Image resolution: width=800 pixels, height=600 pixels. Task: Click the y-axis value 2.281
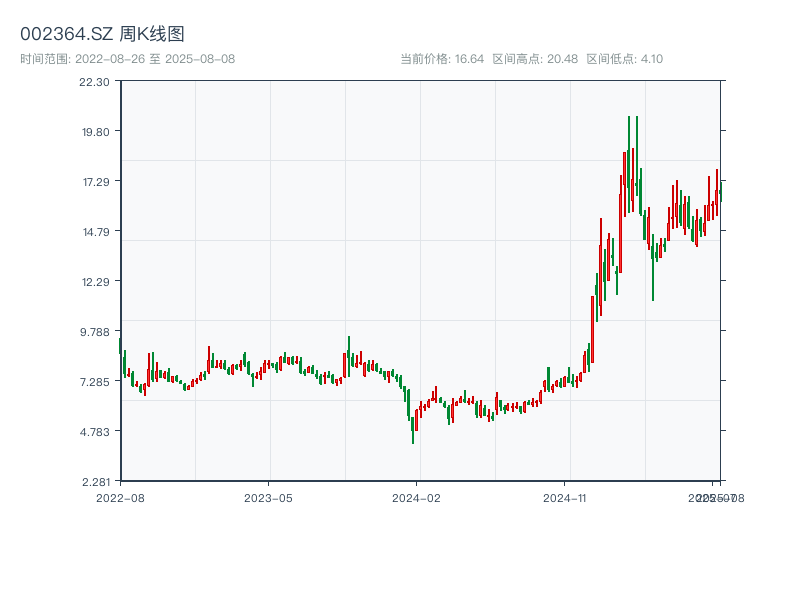pyautogui.click(x=96, y=482)
